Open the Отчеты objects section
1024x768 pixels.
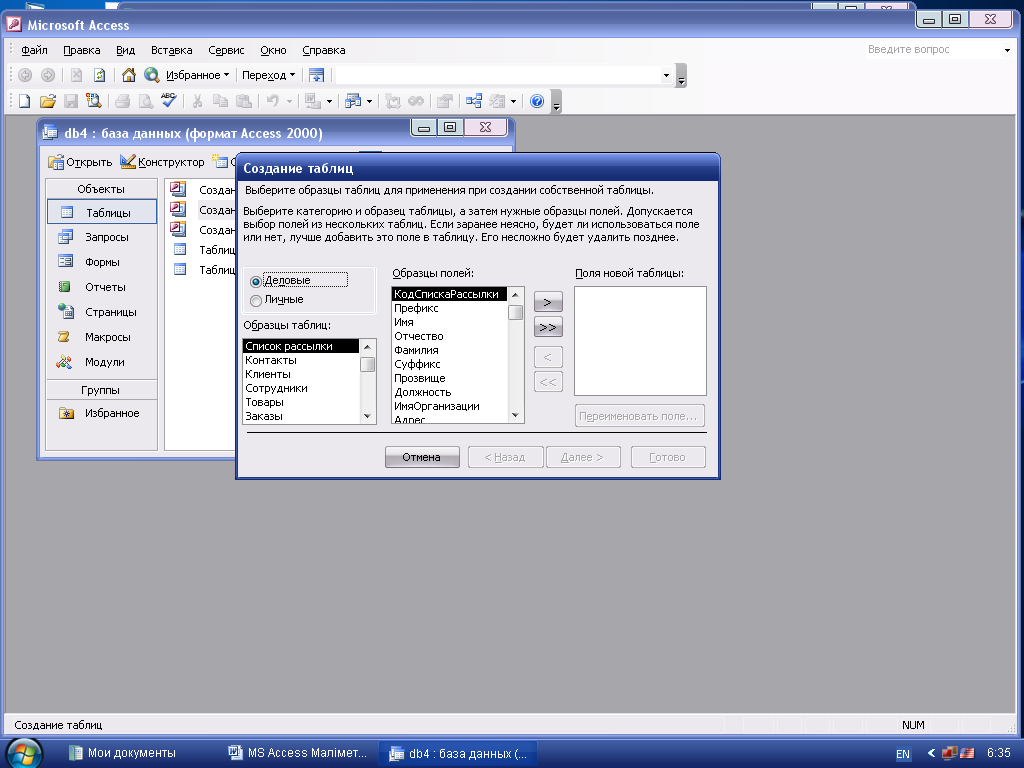point(105,287)
